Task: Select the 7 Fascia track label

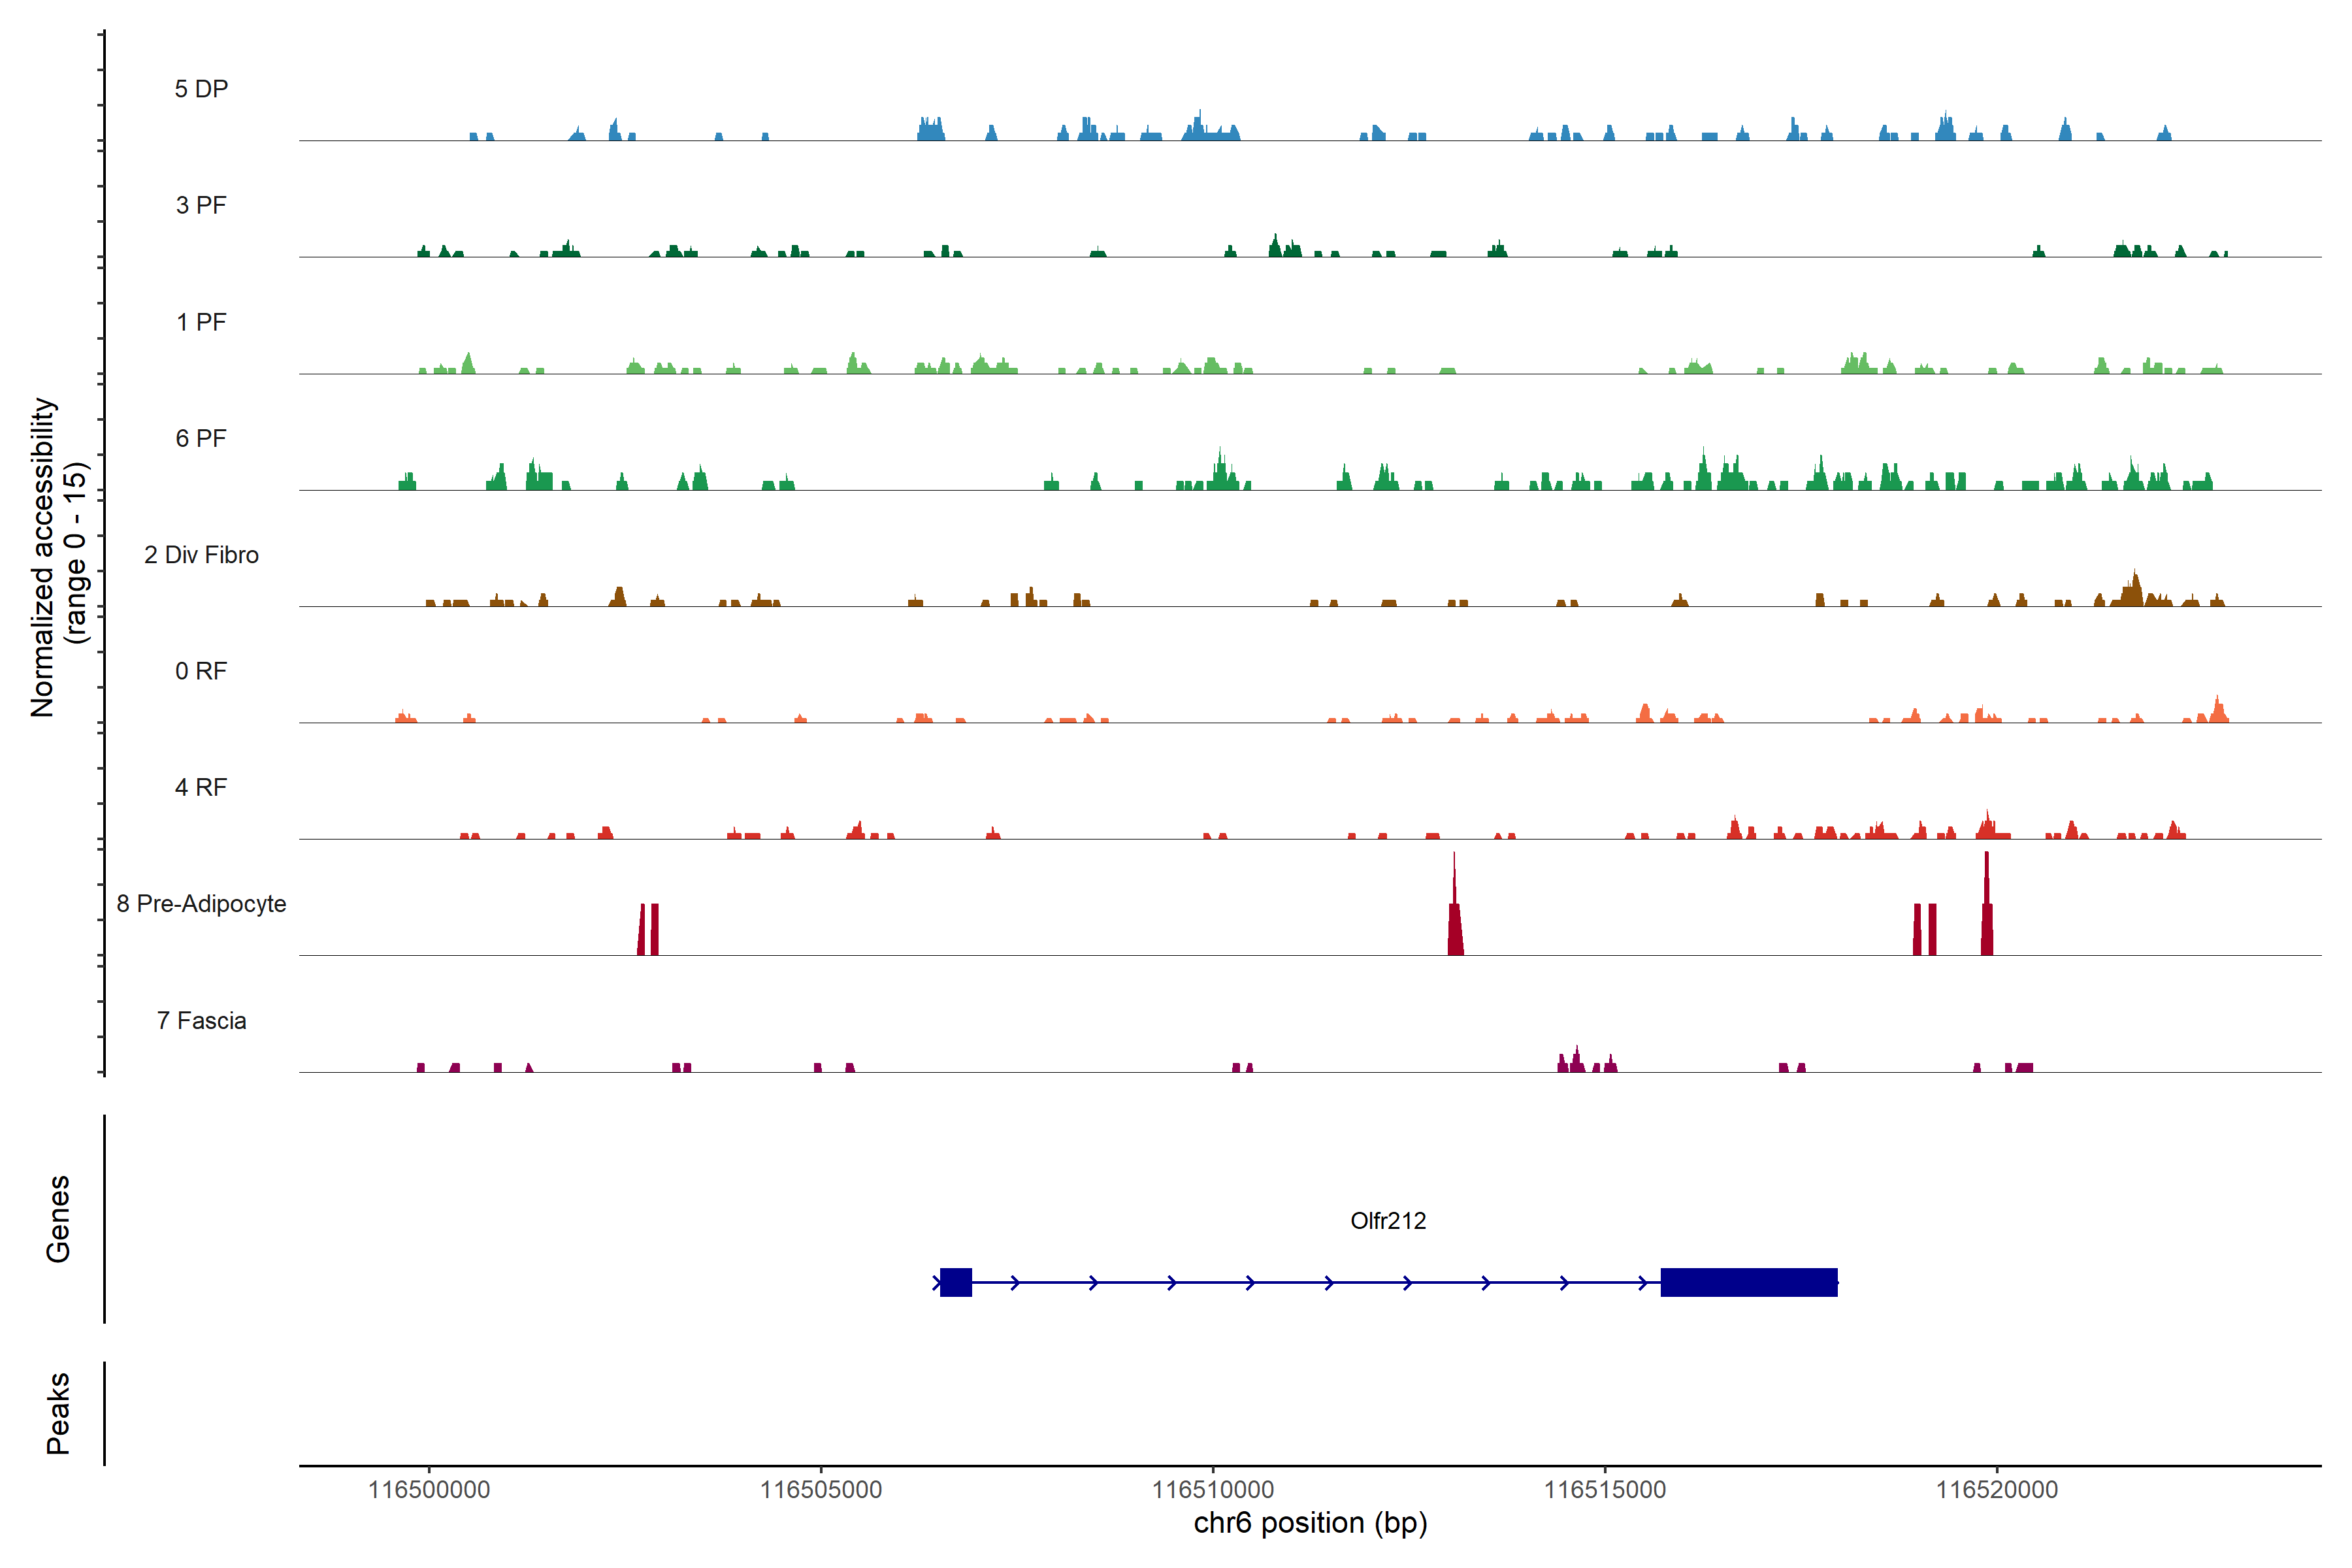Action: point(201,1020)
